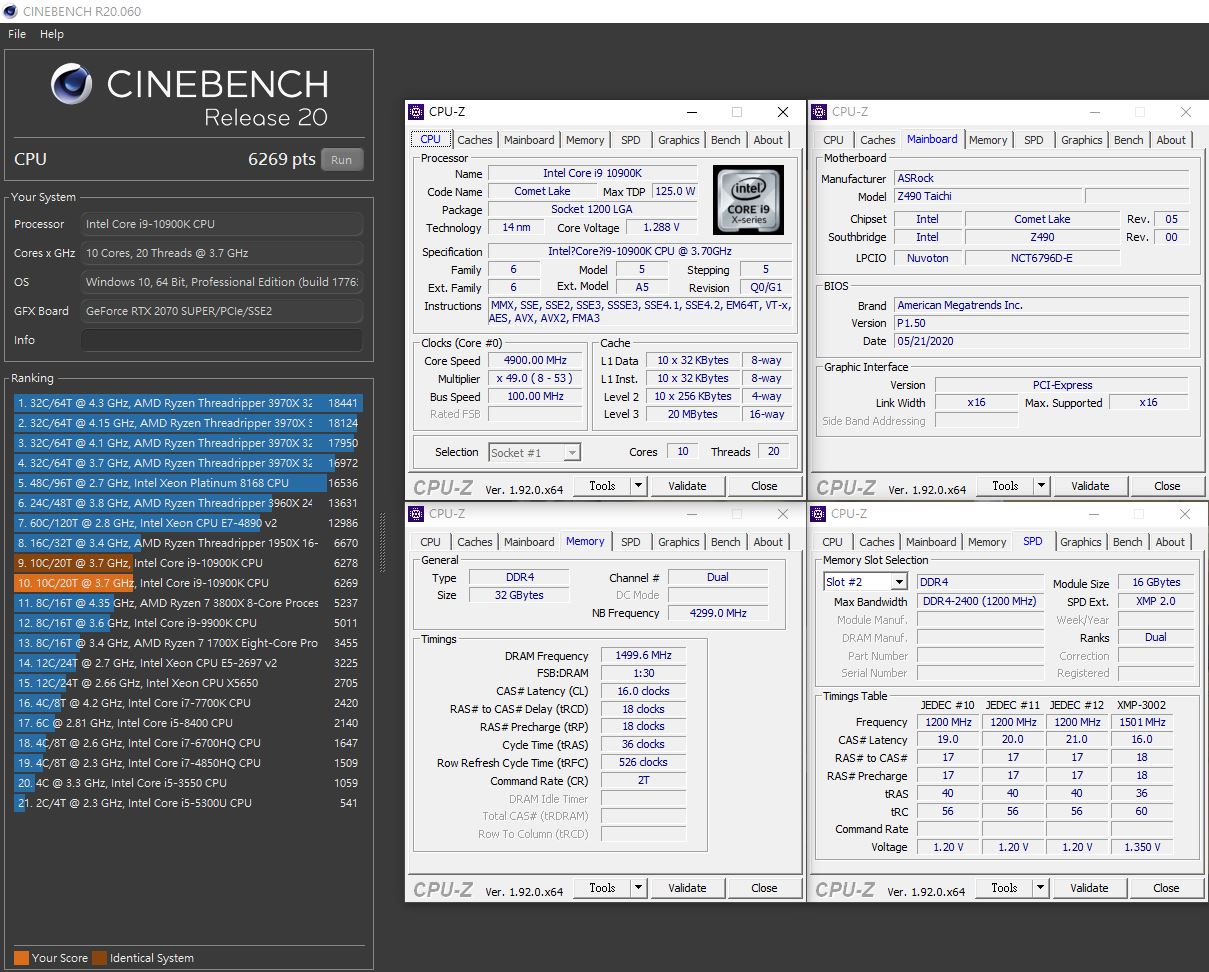Screen dimensions: 1209x972
Task: Click the Cinebench sphere logo
Action: 72,84
